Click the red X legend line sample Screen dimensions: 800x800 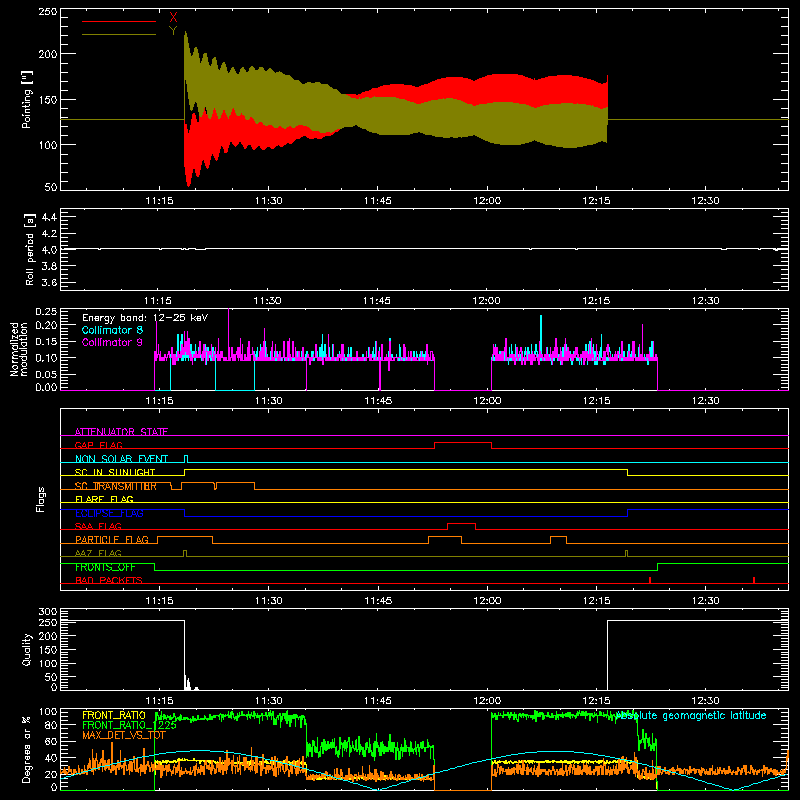119,21
